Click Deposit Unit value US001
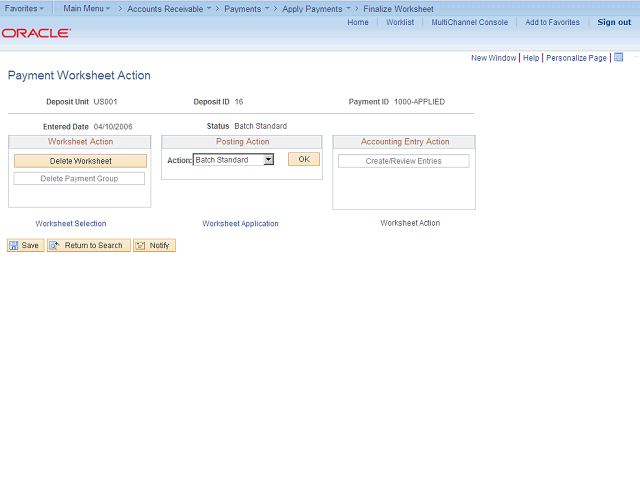Image resolution: width=640 pixels, height=480 pixels. click(105, 102)
